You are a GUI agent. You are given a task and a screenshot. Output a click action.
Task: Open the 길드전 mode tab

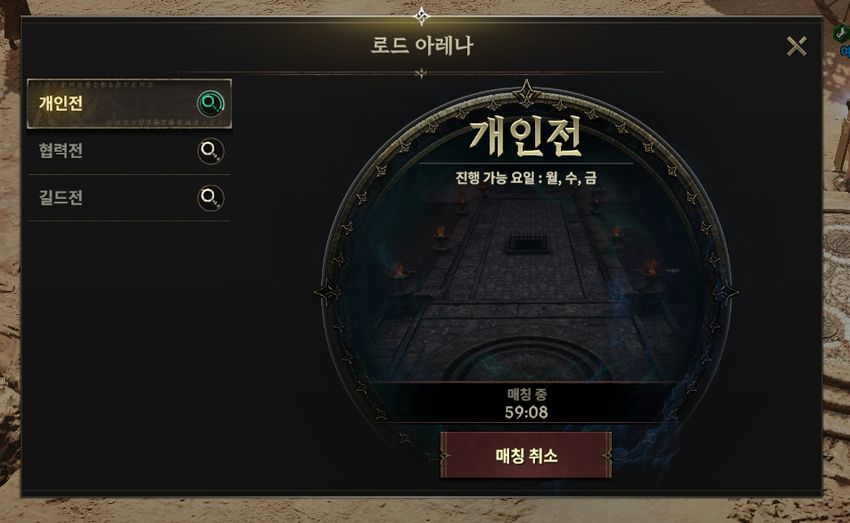[x=130, y=197]
